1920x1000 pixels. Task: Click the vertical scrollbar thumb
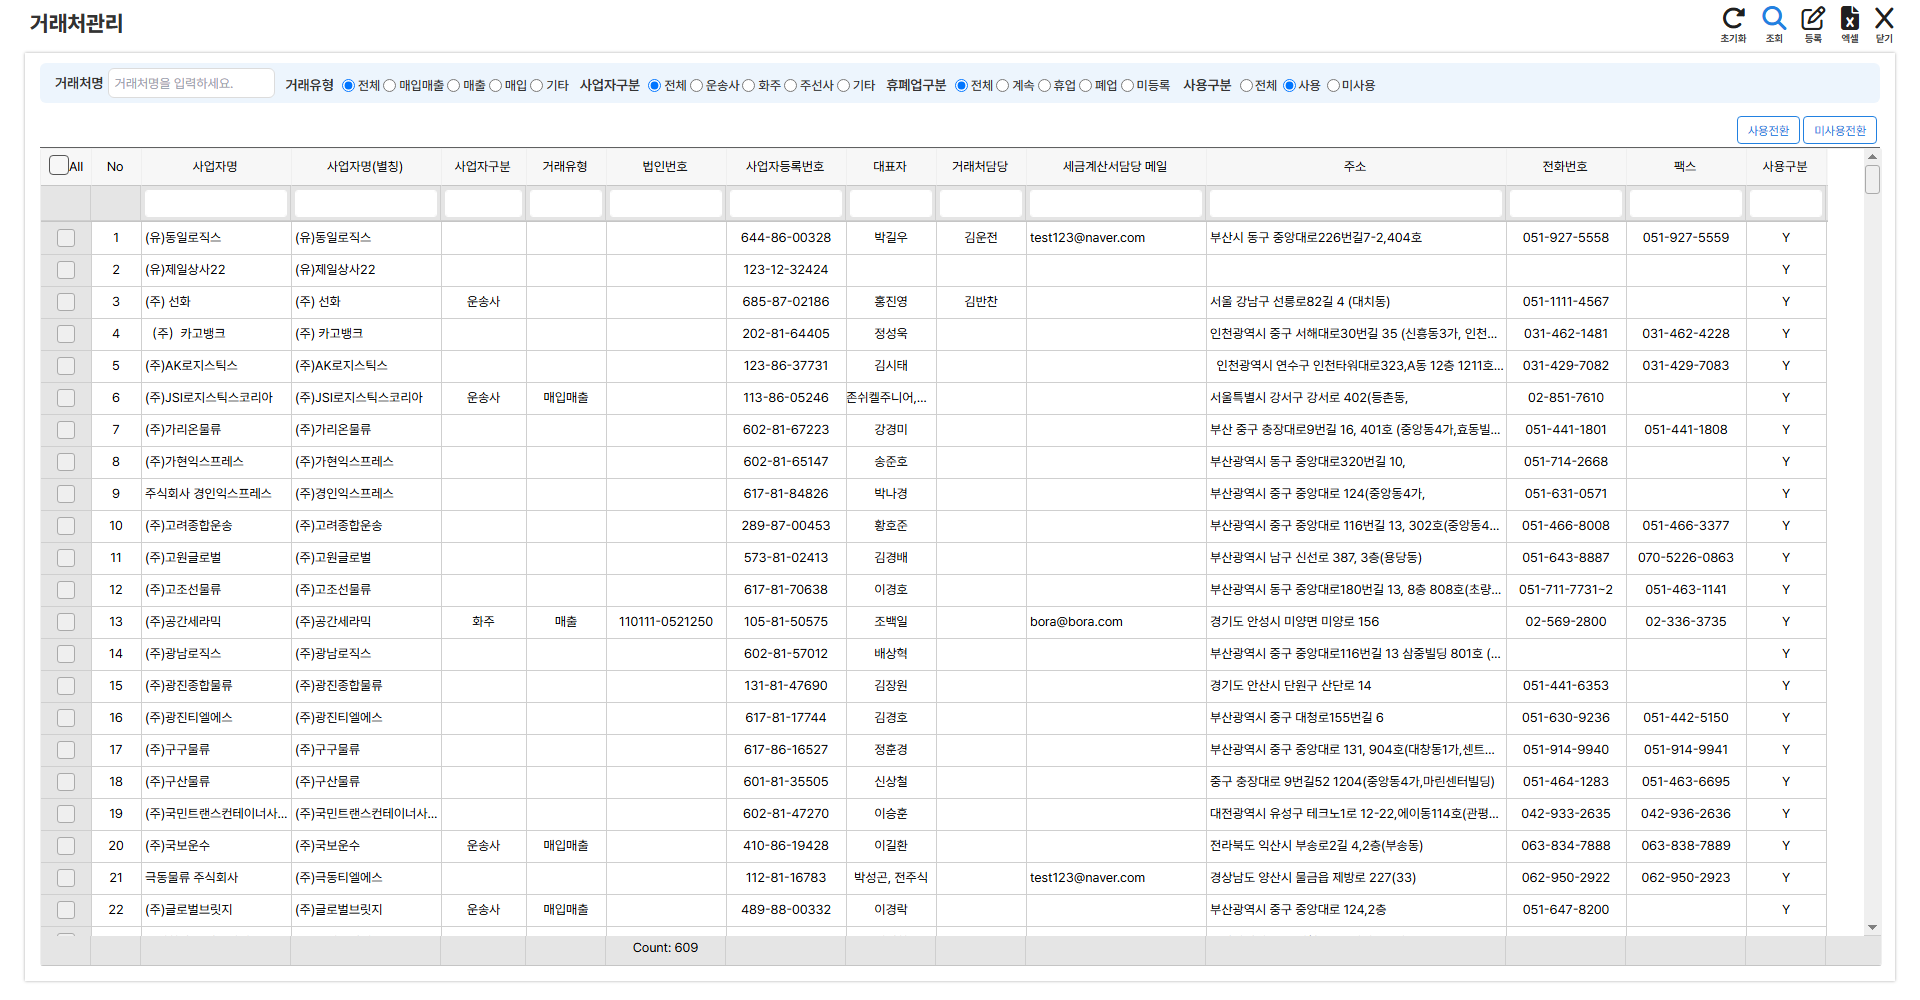pos(1872,180)
